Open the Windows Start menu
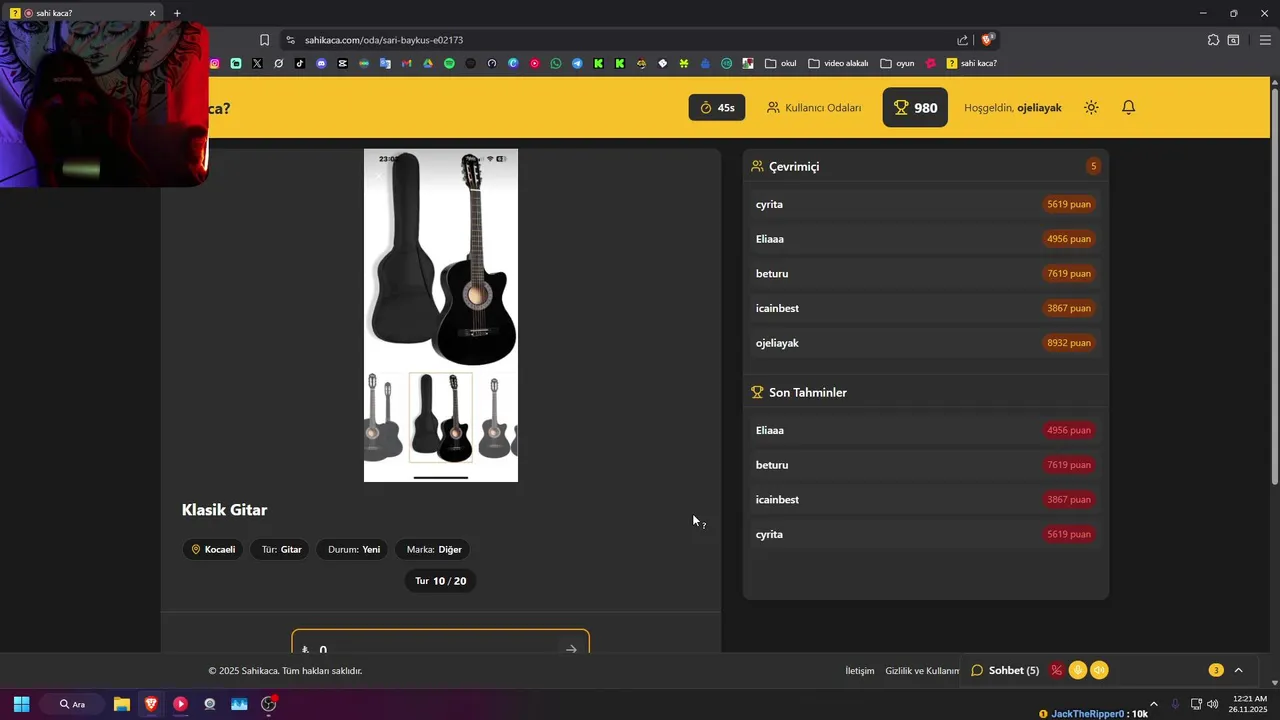The height and width of the screenshot is (720, 1280). 21,704
